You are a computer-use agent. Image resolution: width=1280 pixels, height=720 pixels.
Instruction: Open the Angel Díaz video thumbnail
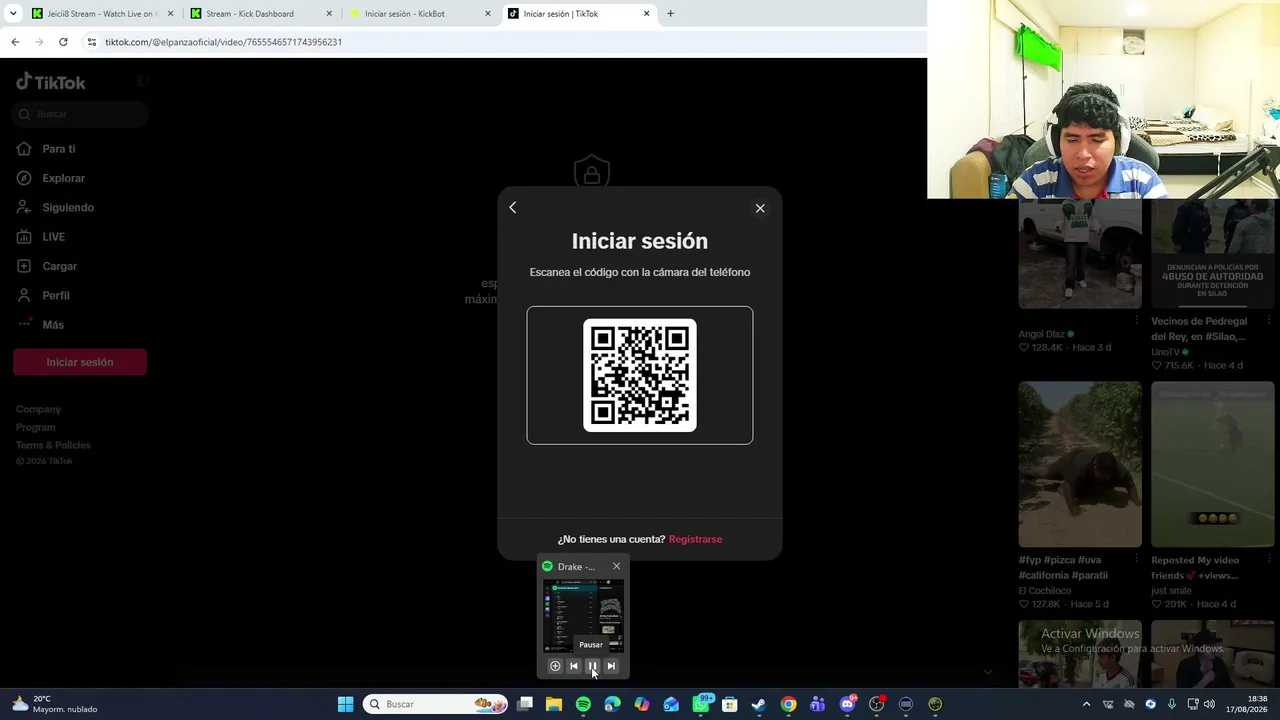tap(1080, 254)
